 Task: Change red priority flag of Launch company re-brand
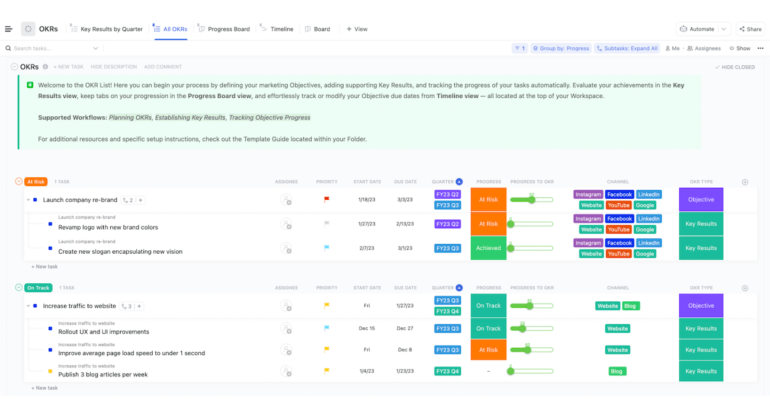(x=327, y=199)
